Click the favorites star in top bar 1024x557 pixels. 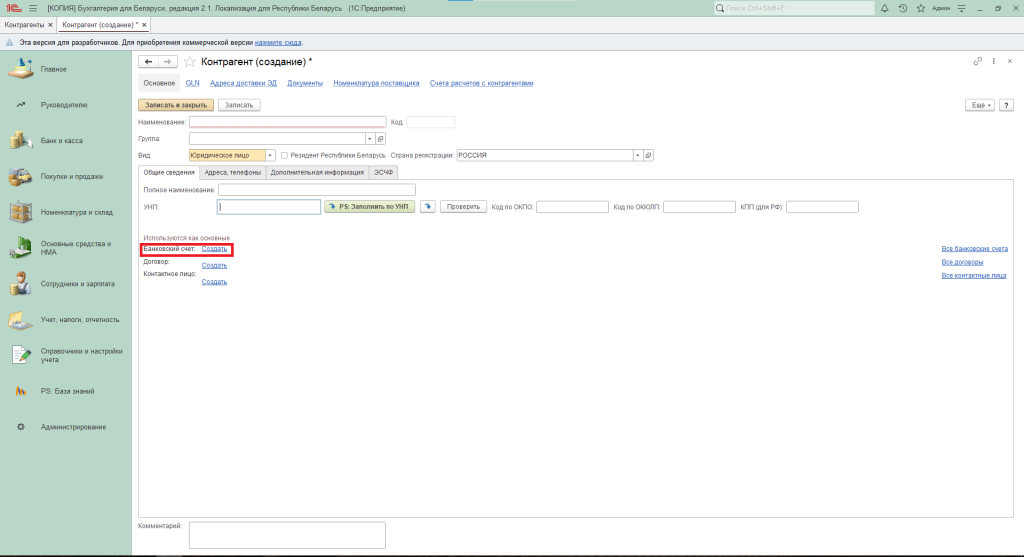point(920,8)
